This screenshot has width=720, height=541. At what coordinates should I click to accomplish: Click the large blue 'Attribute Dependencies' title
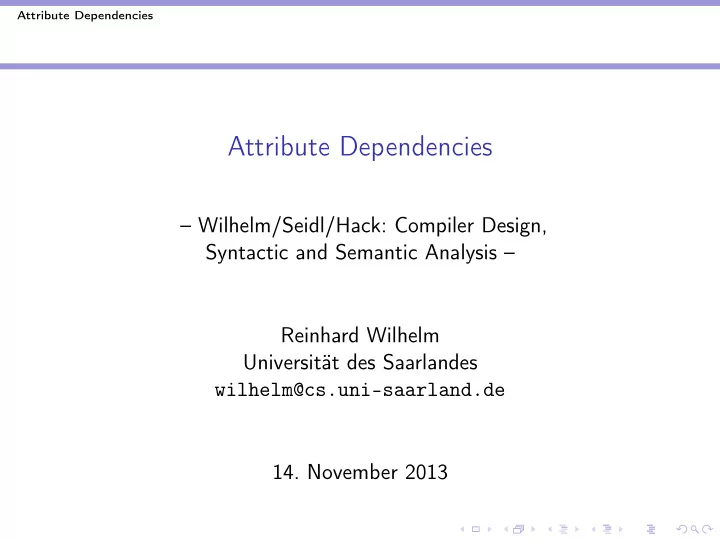(360, 147)
